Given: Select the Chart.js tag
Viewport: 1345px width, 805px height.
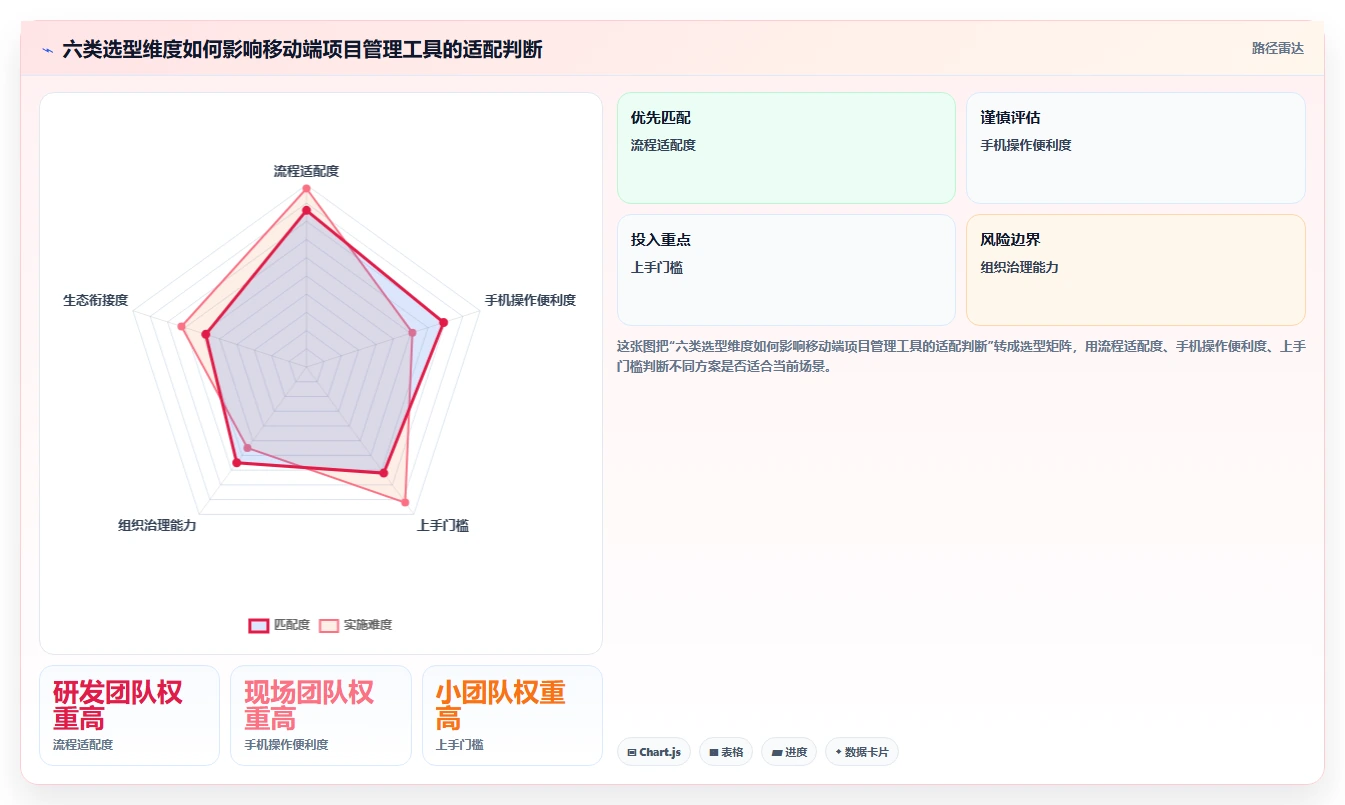Looking at the screenshot, I should [x=654, y=752].
